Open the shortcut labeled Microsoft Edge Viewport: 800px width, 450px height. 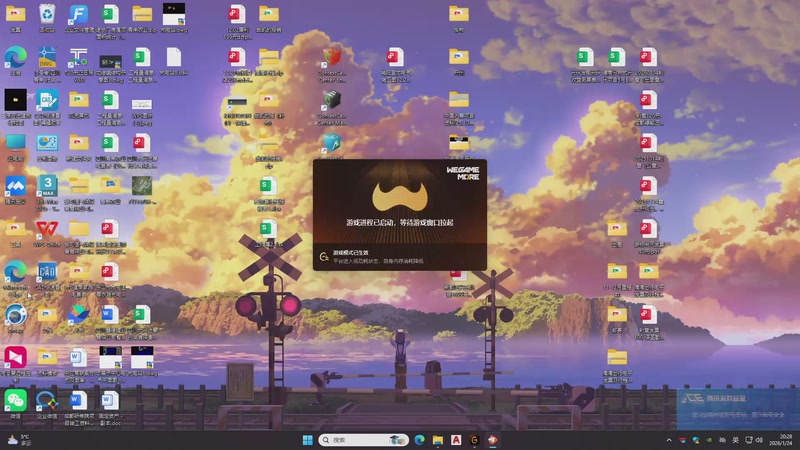point(15,272)
